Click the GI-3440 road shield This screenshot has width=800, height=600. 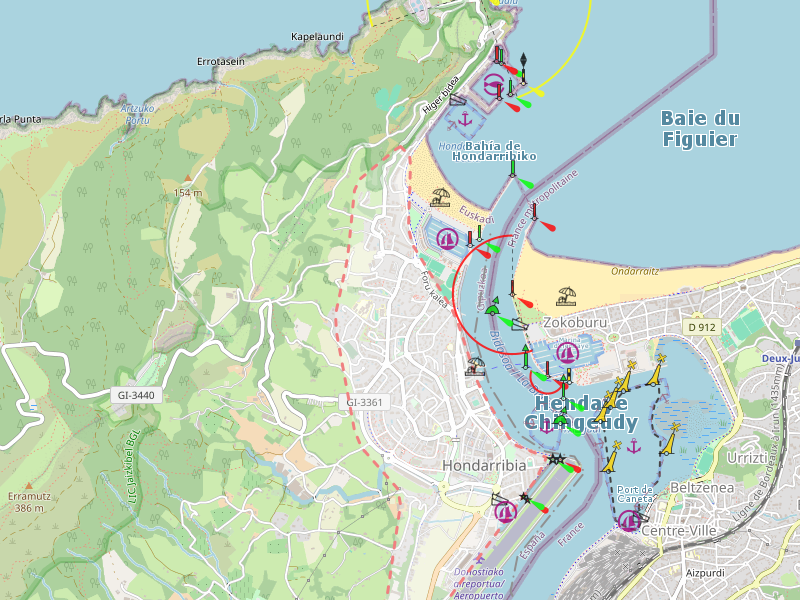[136, 395]
